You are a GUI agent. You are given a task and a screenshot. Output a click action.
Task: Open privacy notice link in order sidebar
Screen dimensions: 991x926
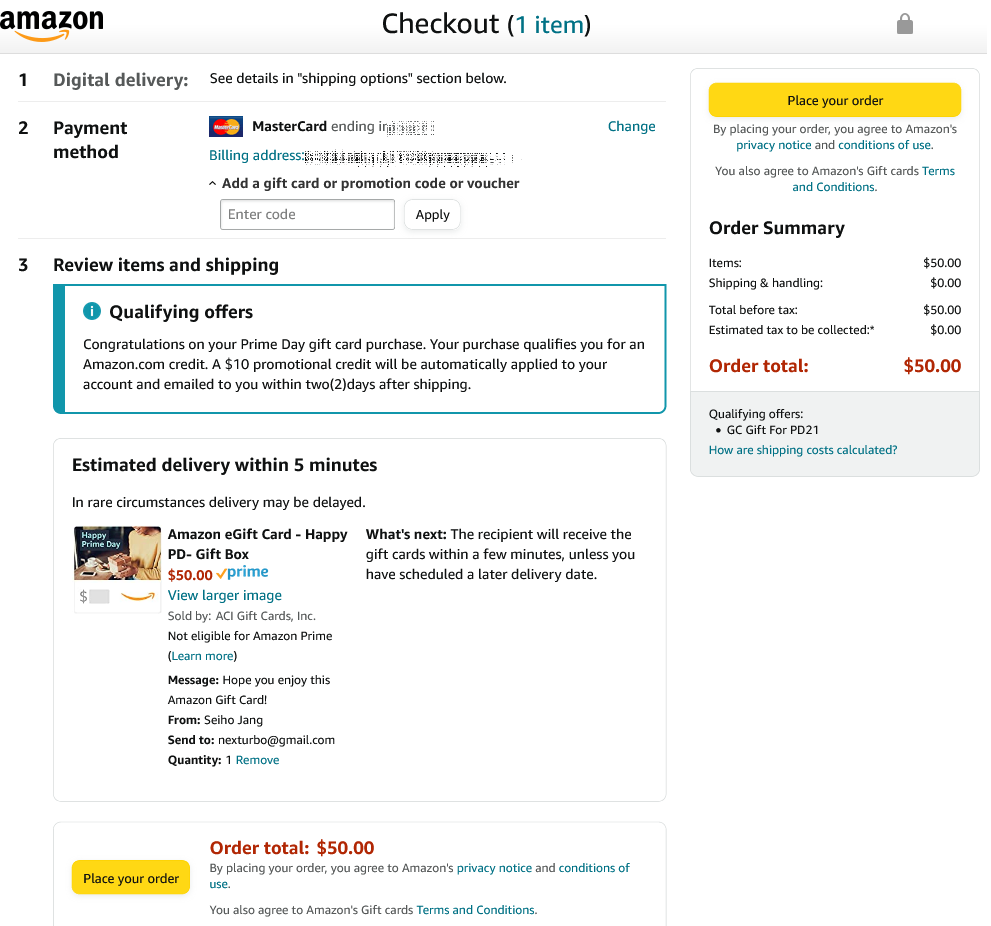pos(773,145)
